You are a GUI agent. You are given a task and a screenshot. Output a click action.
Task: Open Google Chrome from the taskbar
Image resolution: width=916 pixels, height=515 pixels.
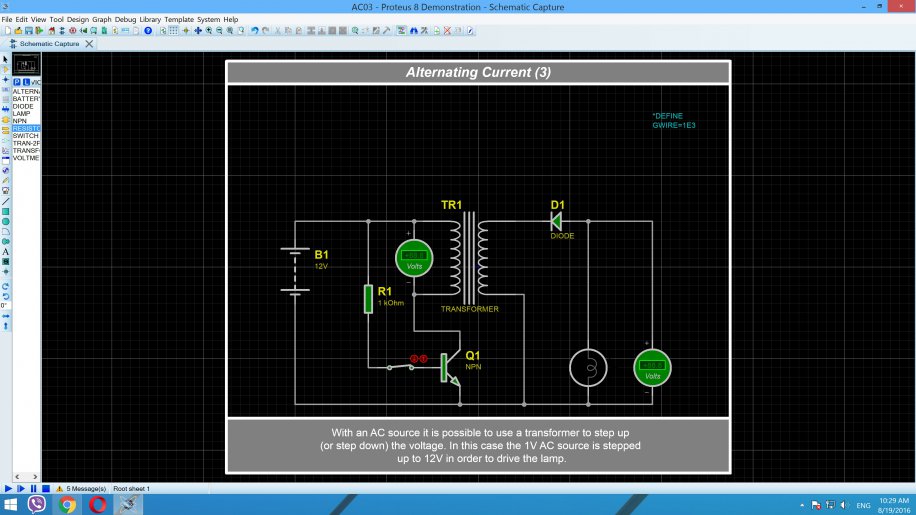coord(68,505)
